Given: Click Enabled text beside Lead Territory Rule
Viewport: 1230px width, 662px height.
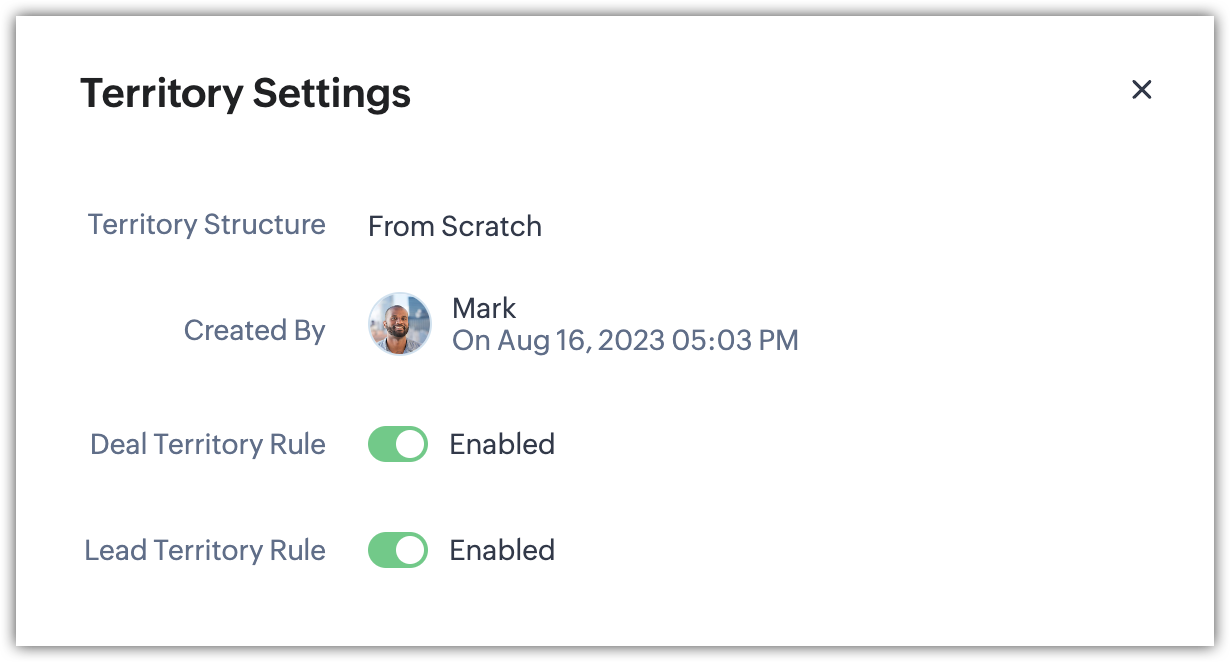Looking at the screenshot, I should (502, 550).
